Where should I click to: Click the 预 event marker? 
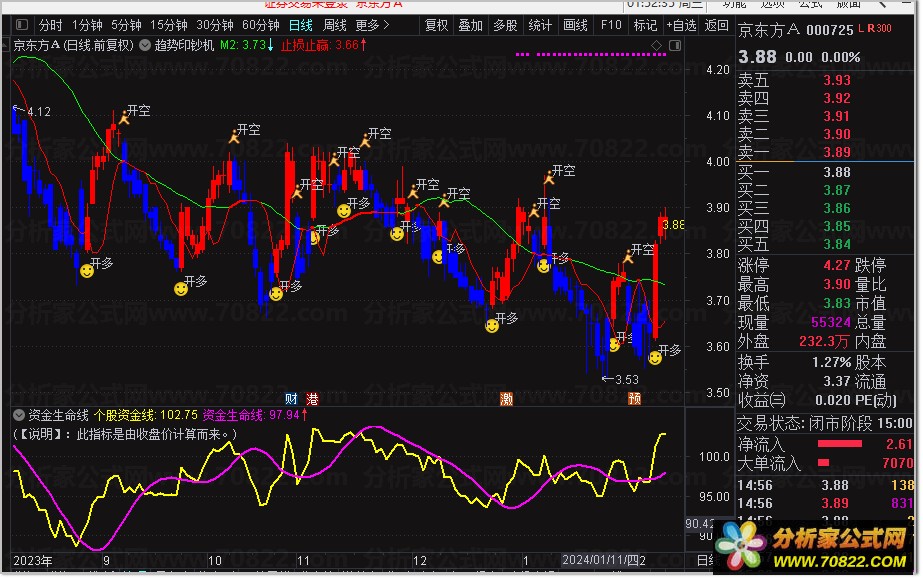pos(635,398)
